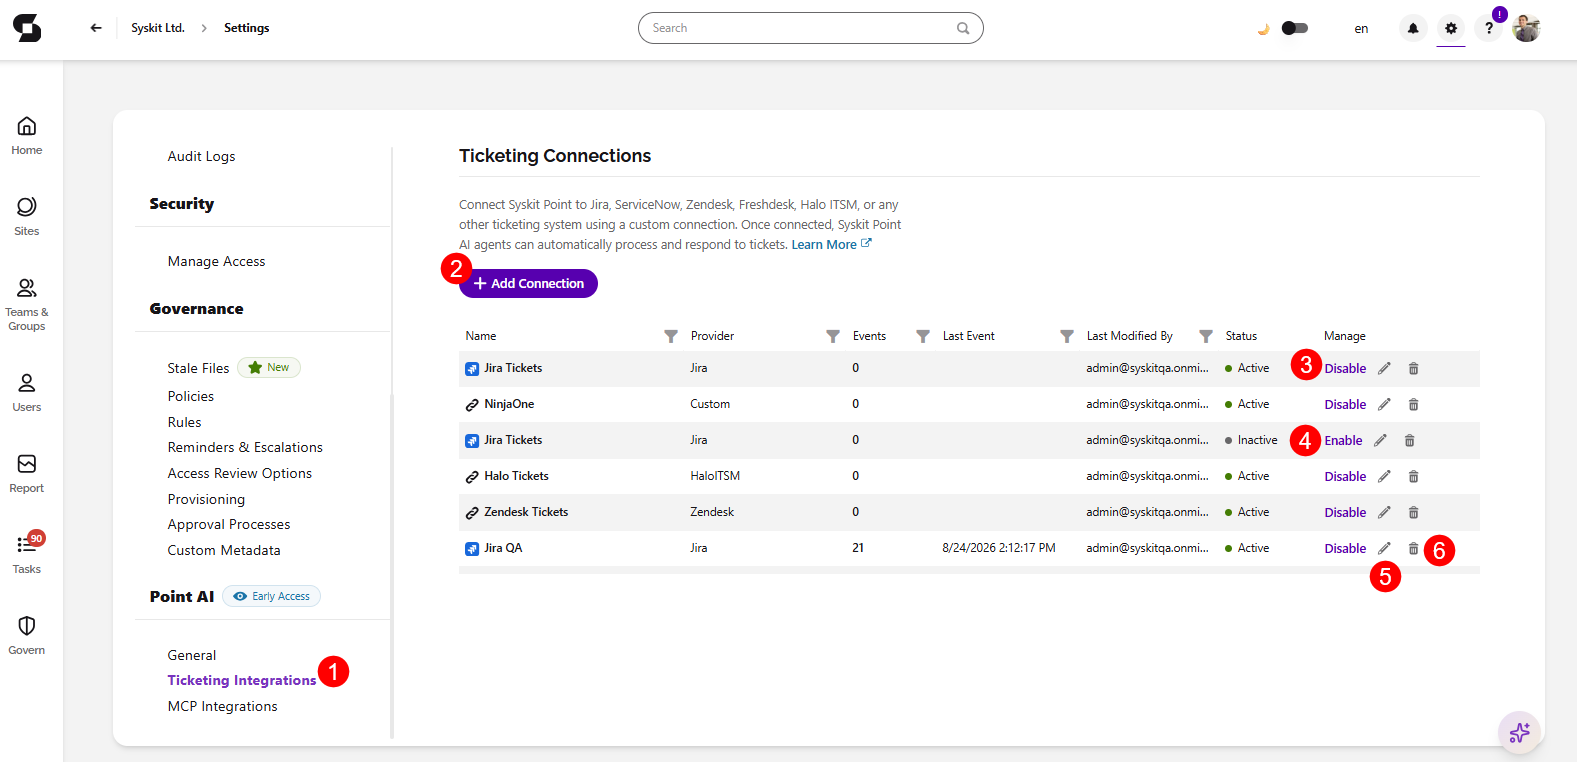
Task: Open the Home section in sidebar
Action: (x=27, y=136)
